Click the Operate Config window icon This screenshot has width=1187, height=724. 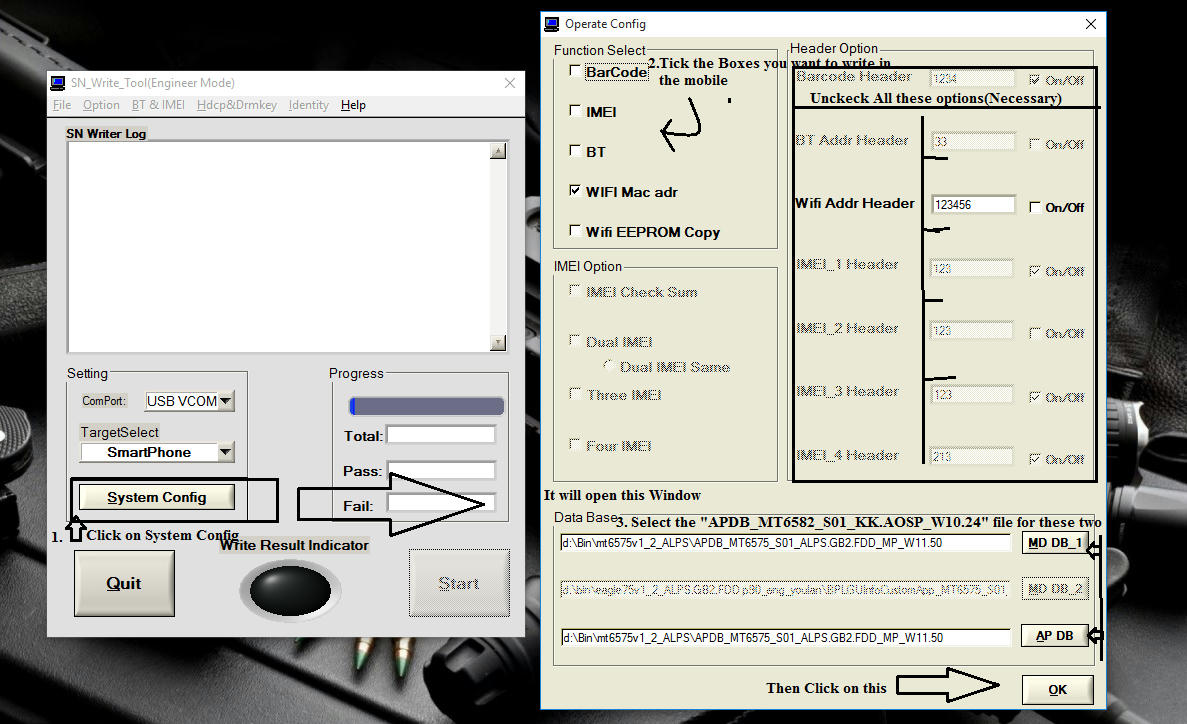(x=552, y=24)
